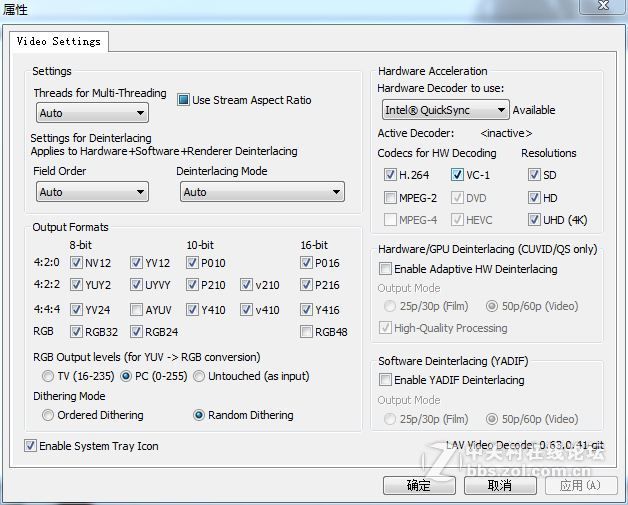Select Ordered Dithering mode
This screenshot has height=505, width=628.
(48, 415)
